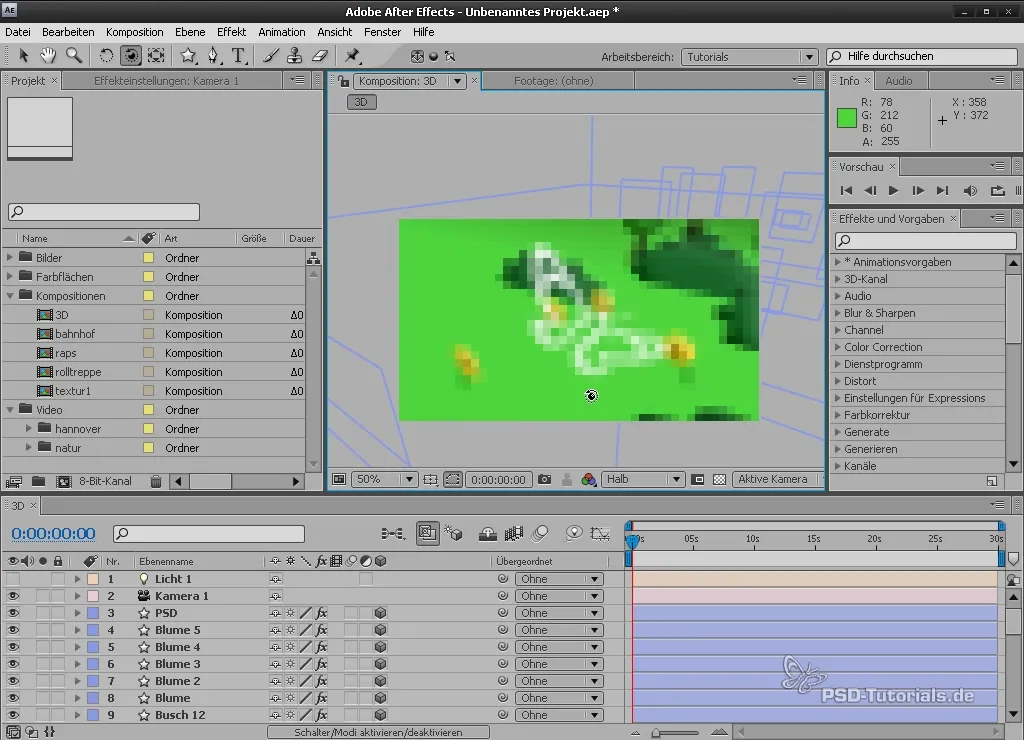1024x740 pixels.
Task: Hide the Blume 5 layer
Action: [x=12, y=630]
